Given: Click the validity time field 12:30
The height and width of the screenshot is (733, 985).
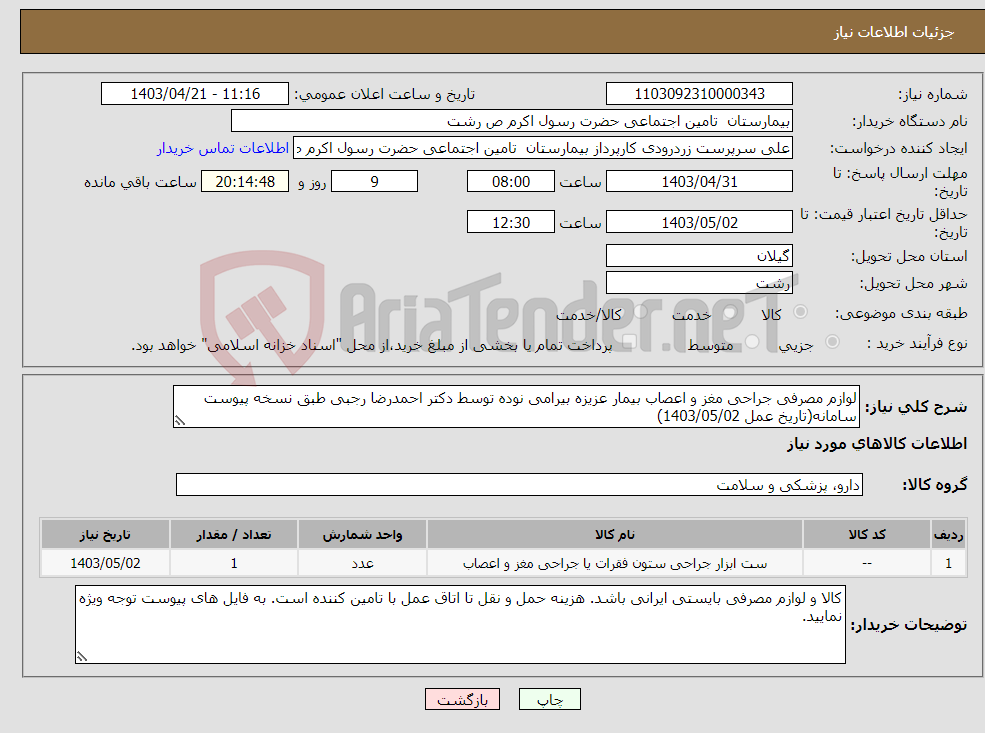Looking at the screenshot, I should click(x=511, y=222).
